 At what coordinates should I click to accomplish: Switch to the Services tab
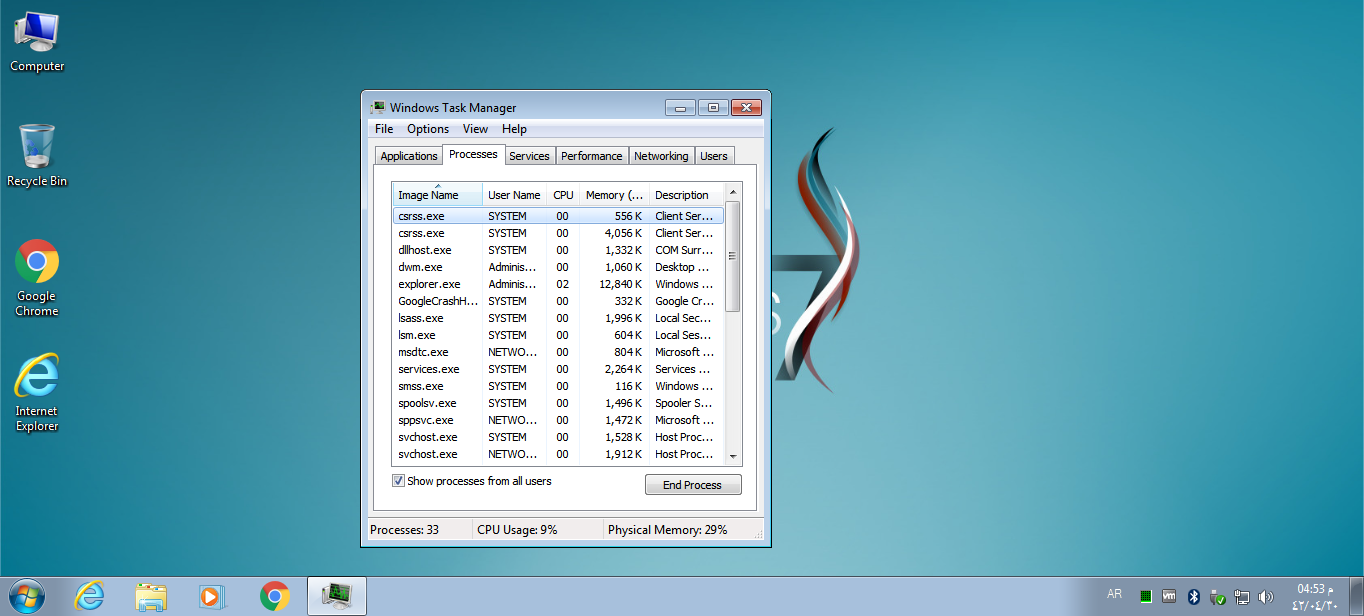tap(529, 156)
